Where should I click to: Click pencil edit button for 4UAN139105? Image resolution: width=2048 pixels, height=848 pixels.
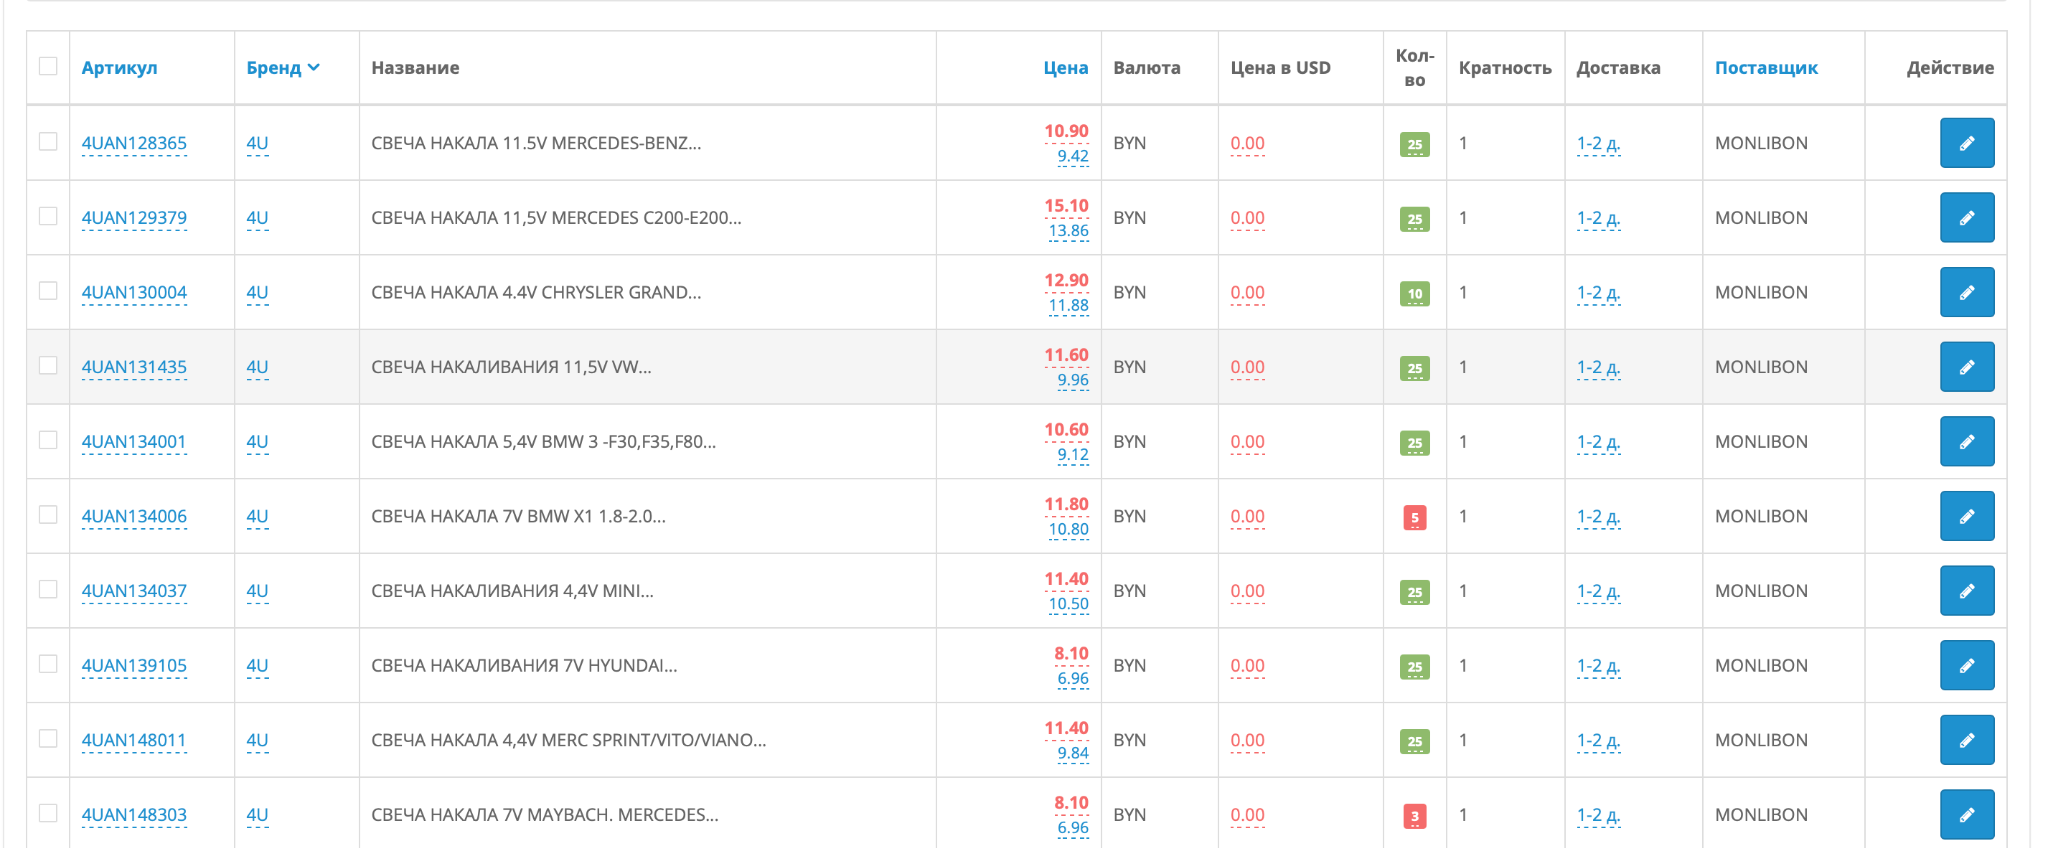1967,666
